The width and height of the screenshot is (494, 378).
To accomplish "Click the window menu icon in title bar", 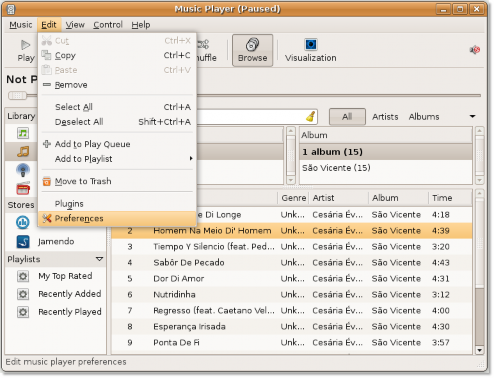I will click(x=11, y=9).
